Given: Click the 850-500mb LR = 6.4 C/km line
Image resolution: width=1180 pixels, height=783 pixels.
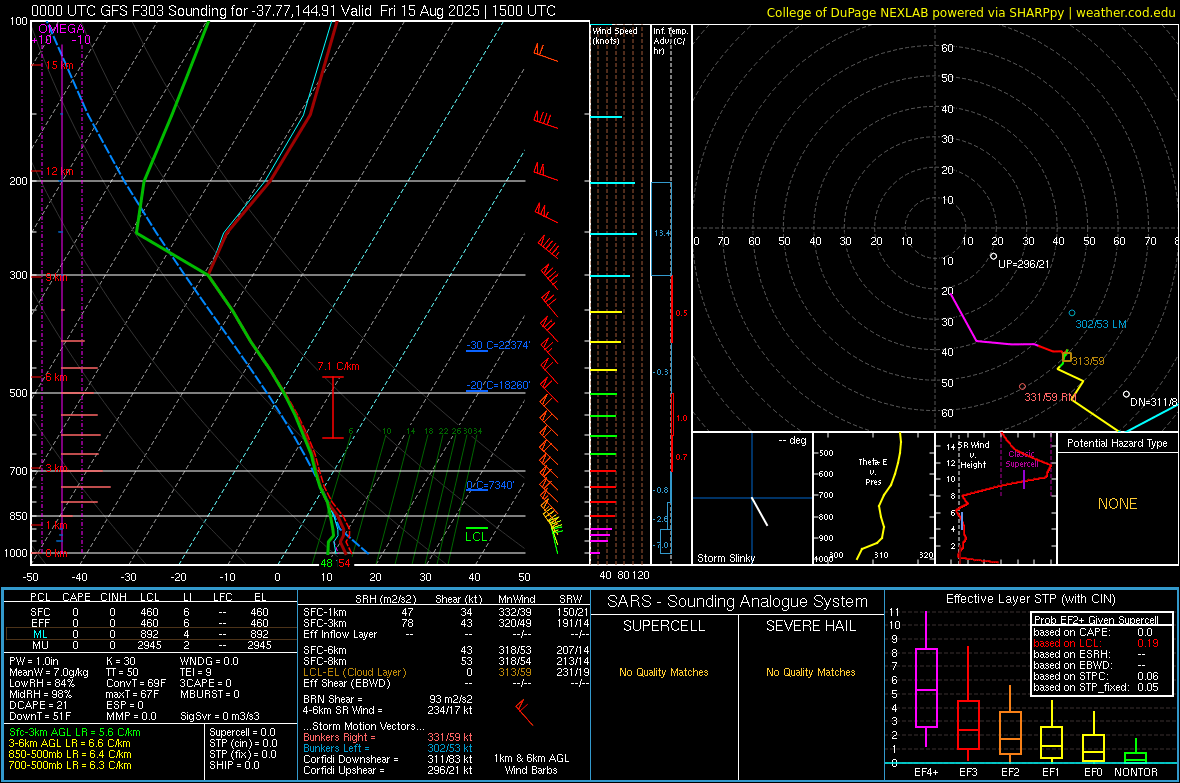Looking at the screenshot, I should [70, 754].
